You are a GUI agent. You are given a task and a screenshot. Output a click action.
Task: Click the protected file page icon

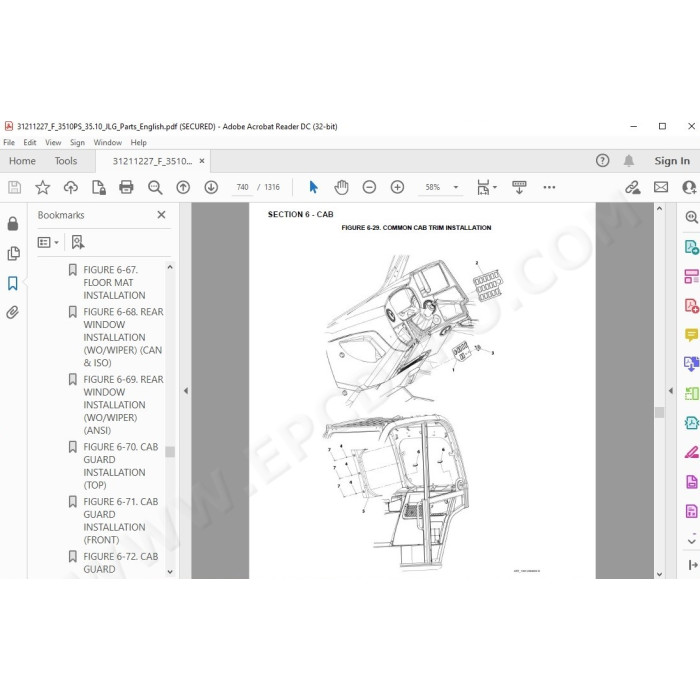99,187
